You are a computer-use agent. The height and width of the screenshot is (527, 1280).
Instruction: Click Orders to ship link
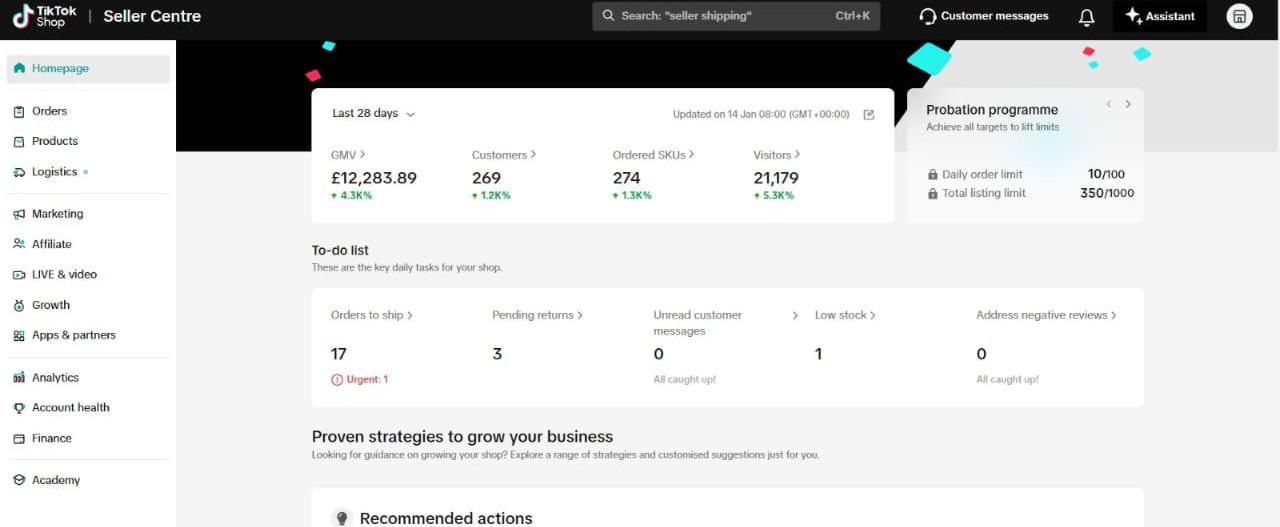371,315
